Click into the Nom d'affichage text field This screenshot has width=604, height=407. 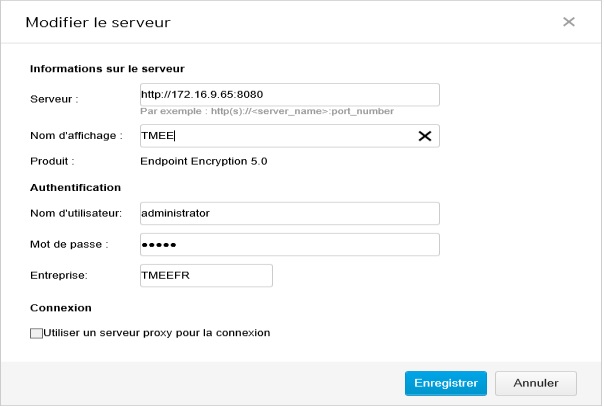277,136
